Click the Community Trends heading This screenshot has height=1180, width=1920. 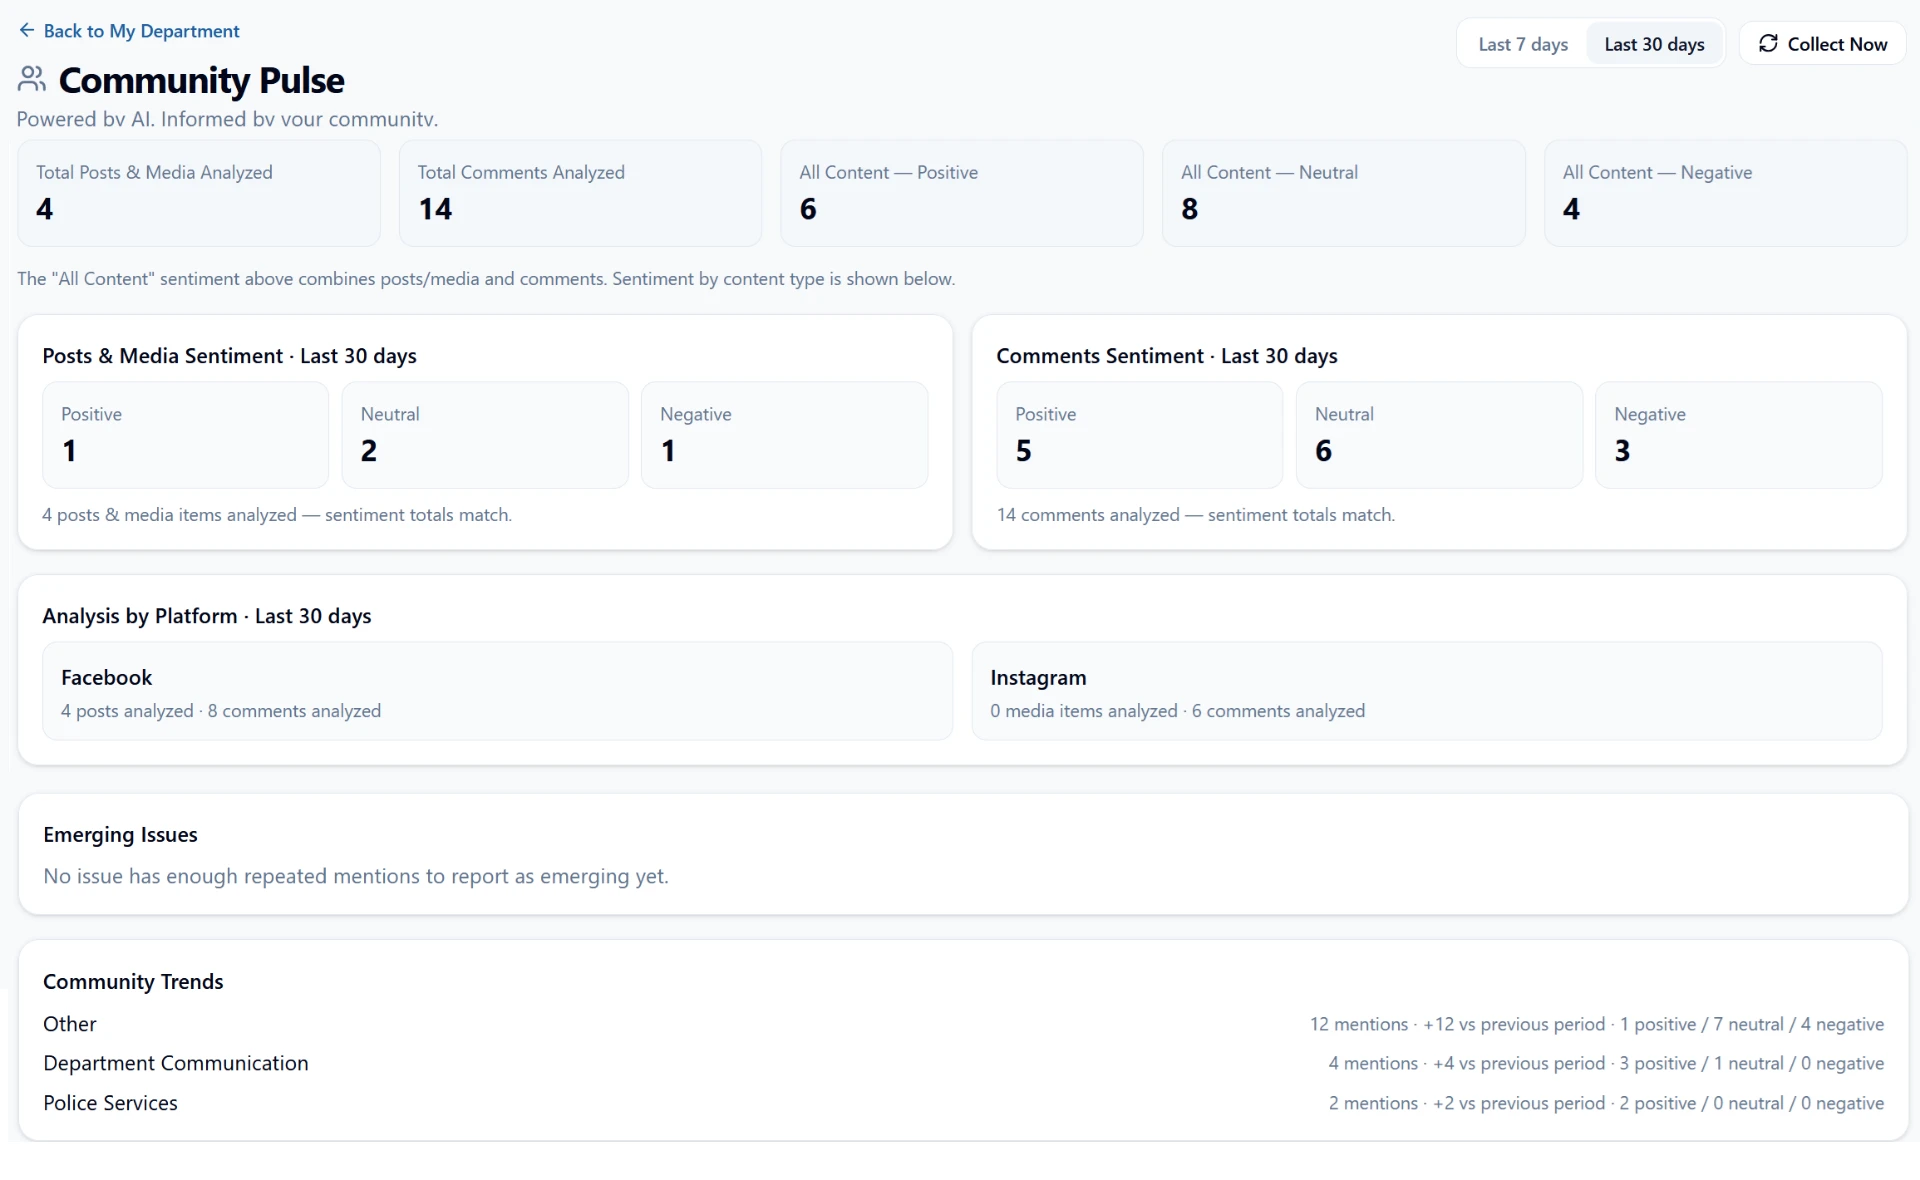(133, 982)
